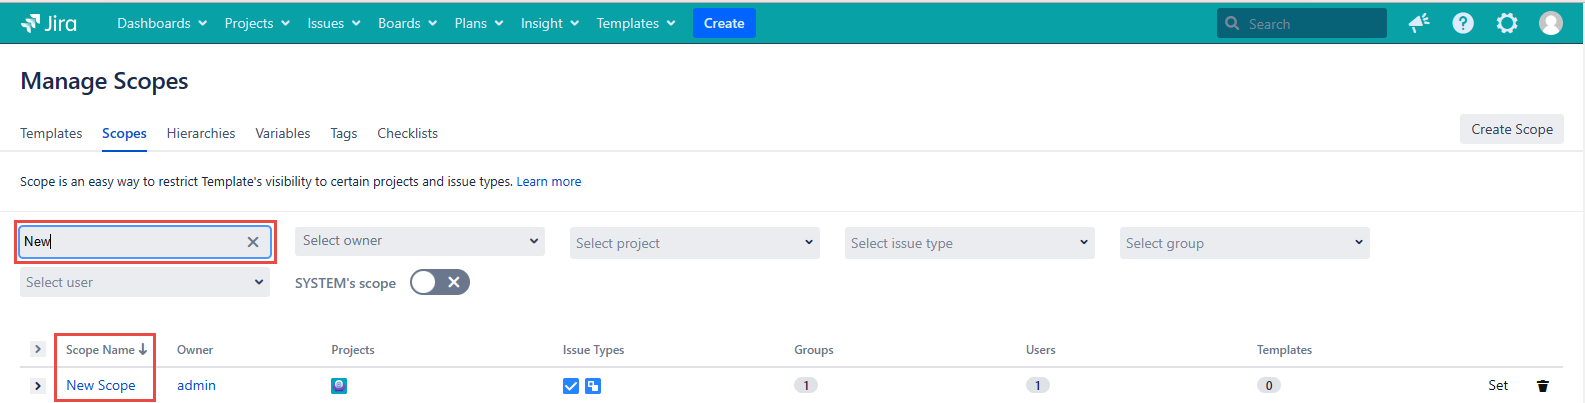Toggle the SYSTEM's scope switch
This screenshot has width=1585, height=403.
440,283
